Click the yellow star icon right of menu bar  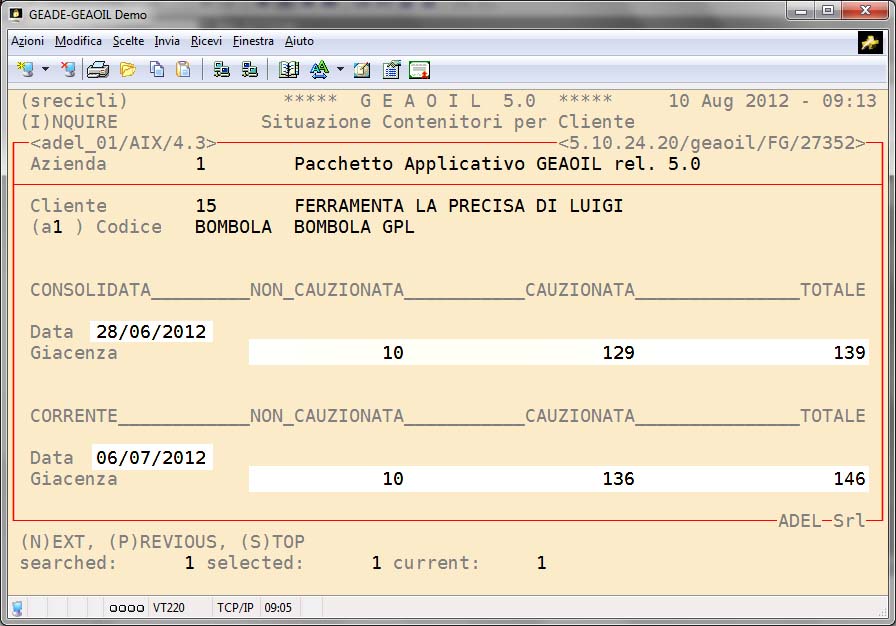[x=869, y=42]
